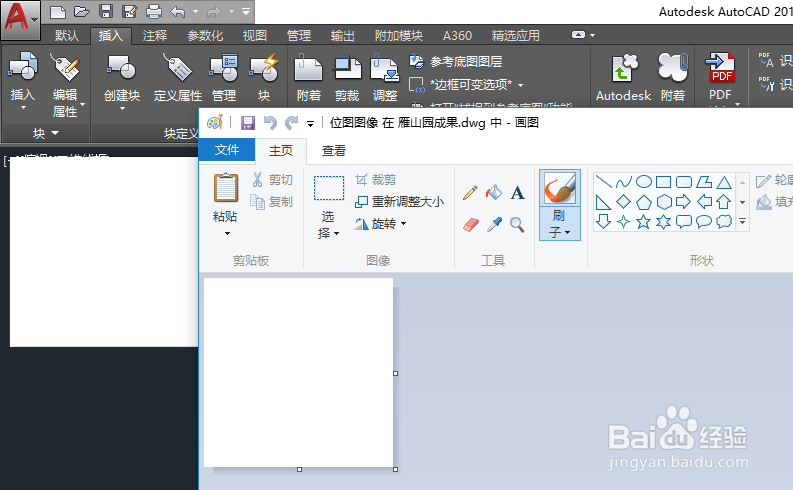The image size is (793, 490).
Task: Click Attach reference icon in AutoCAD
Action: [309, 66]
